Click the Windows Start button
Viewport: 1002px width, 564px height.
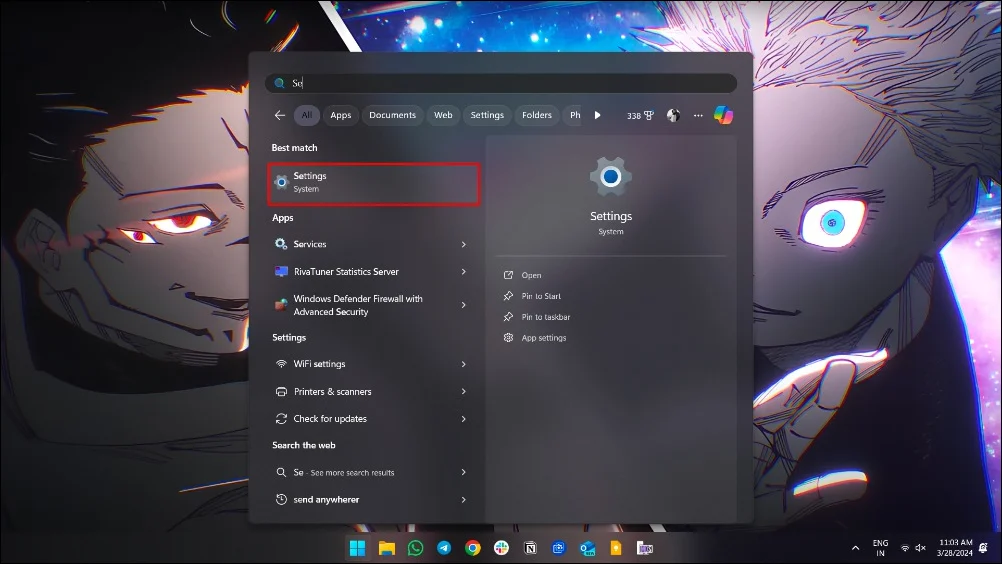pyautogui.click(x=358, y=548)
